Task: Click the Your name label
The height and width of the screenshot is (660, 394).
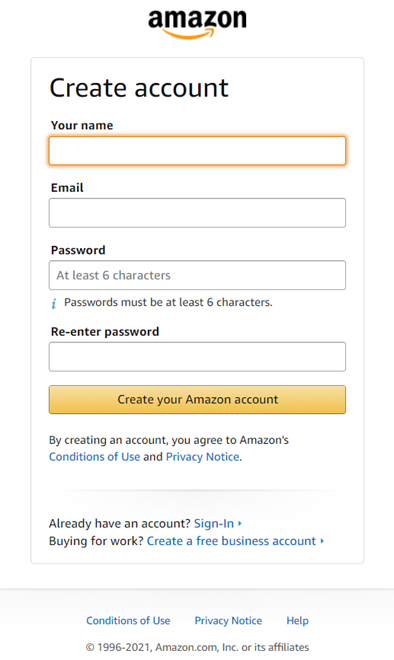Action: 82,125
